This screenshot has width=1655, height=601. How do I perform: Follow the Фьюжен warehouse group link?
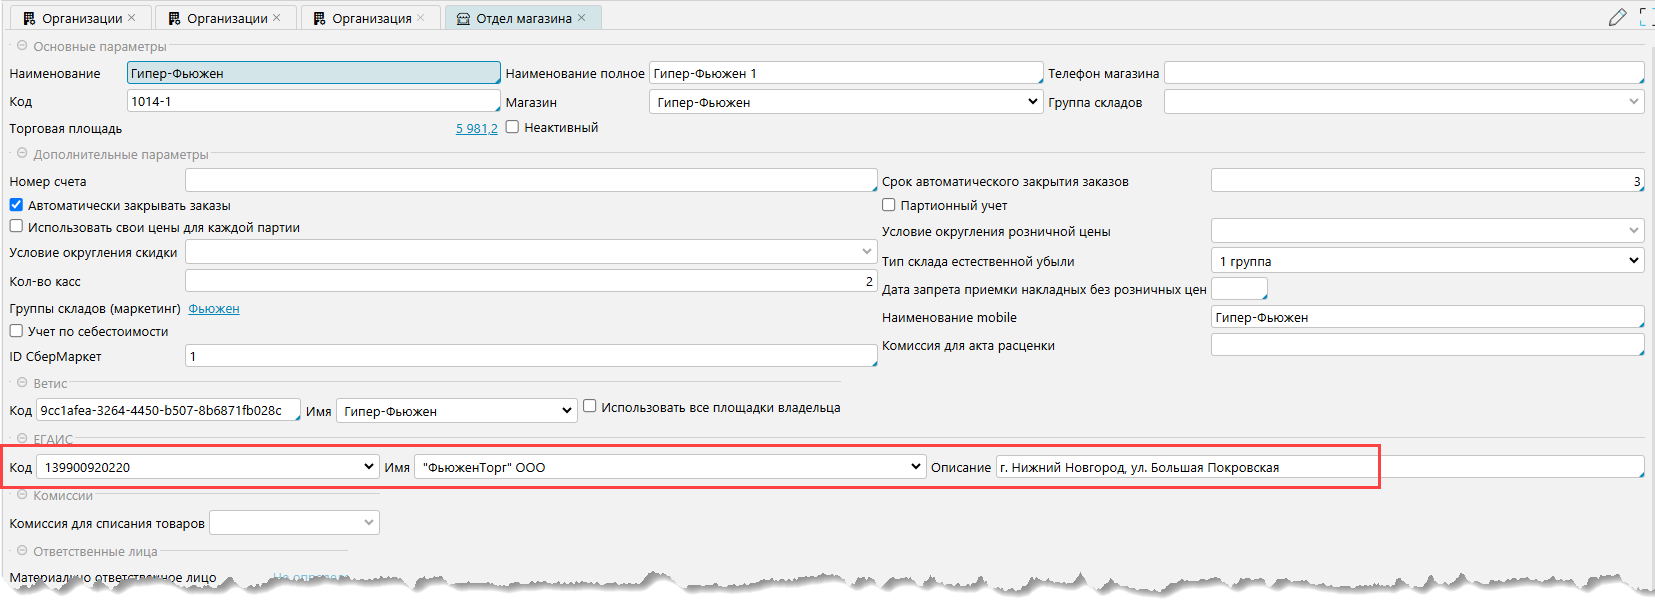pos(214,309)
